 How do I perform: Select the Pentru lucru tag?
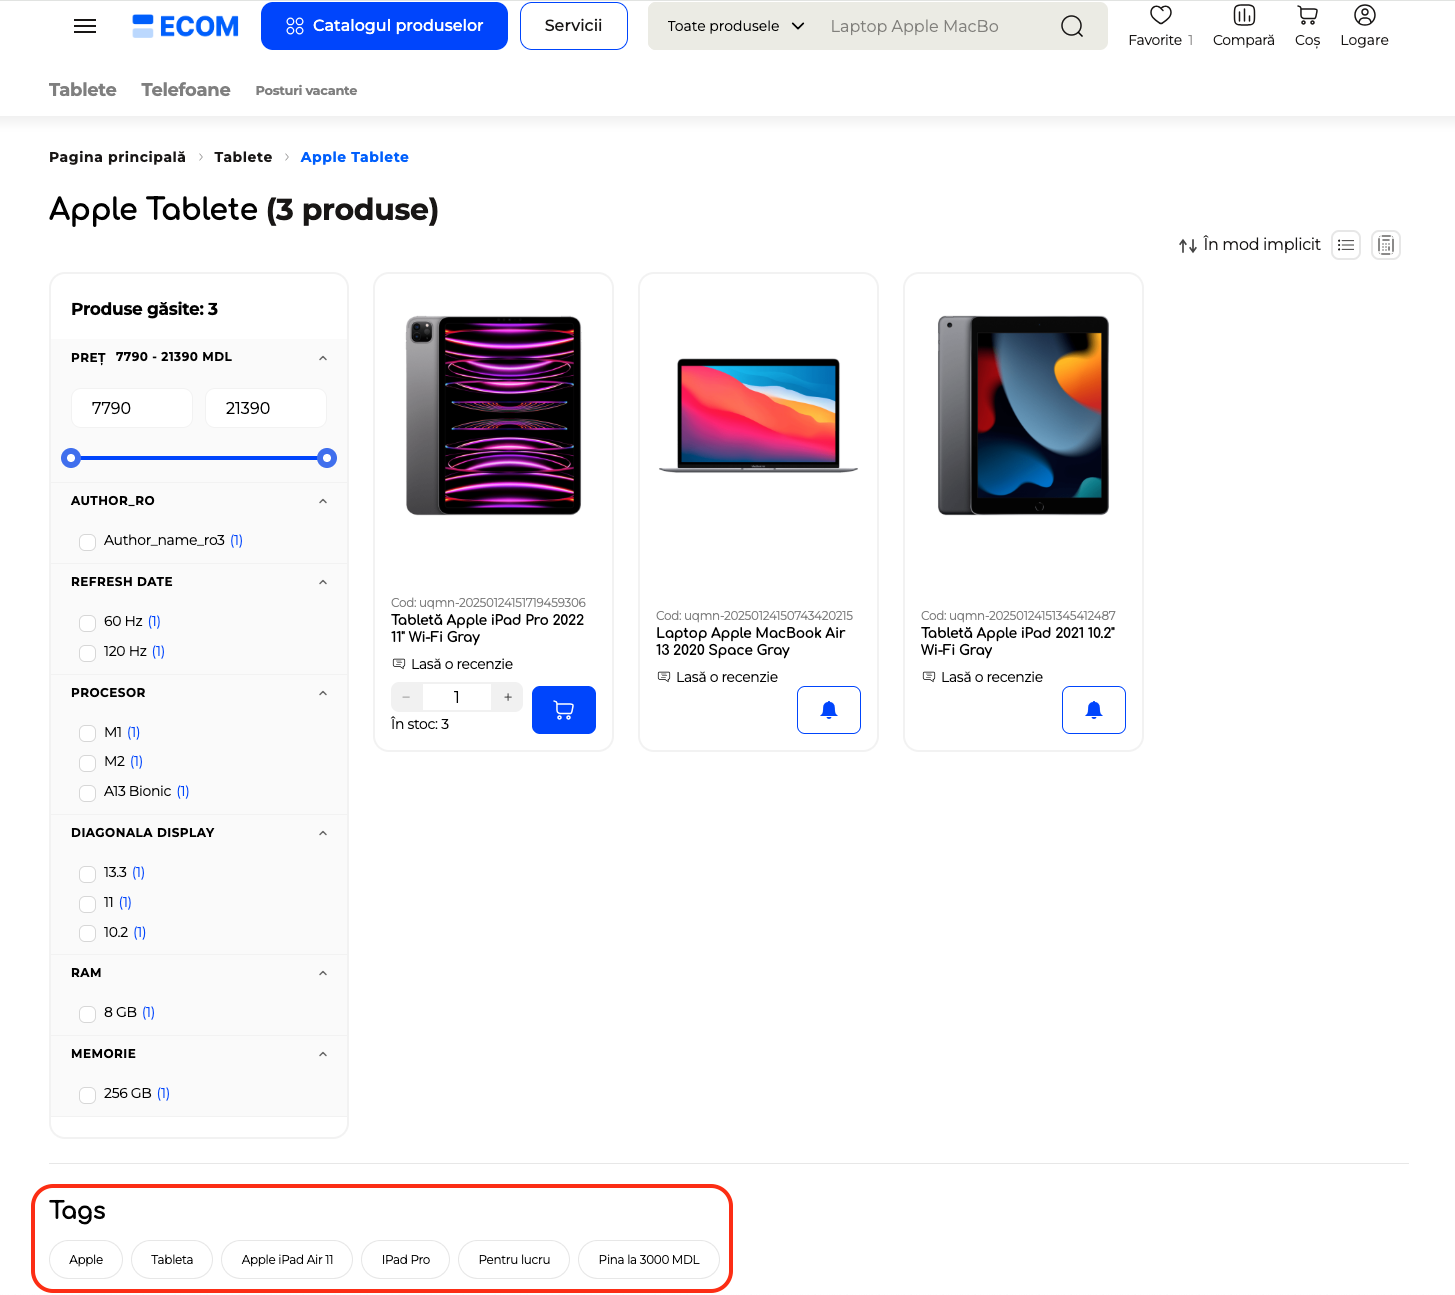pyautogui.click(x=514, y=1259)
